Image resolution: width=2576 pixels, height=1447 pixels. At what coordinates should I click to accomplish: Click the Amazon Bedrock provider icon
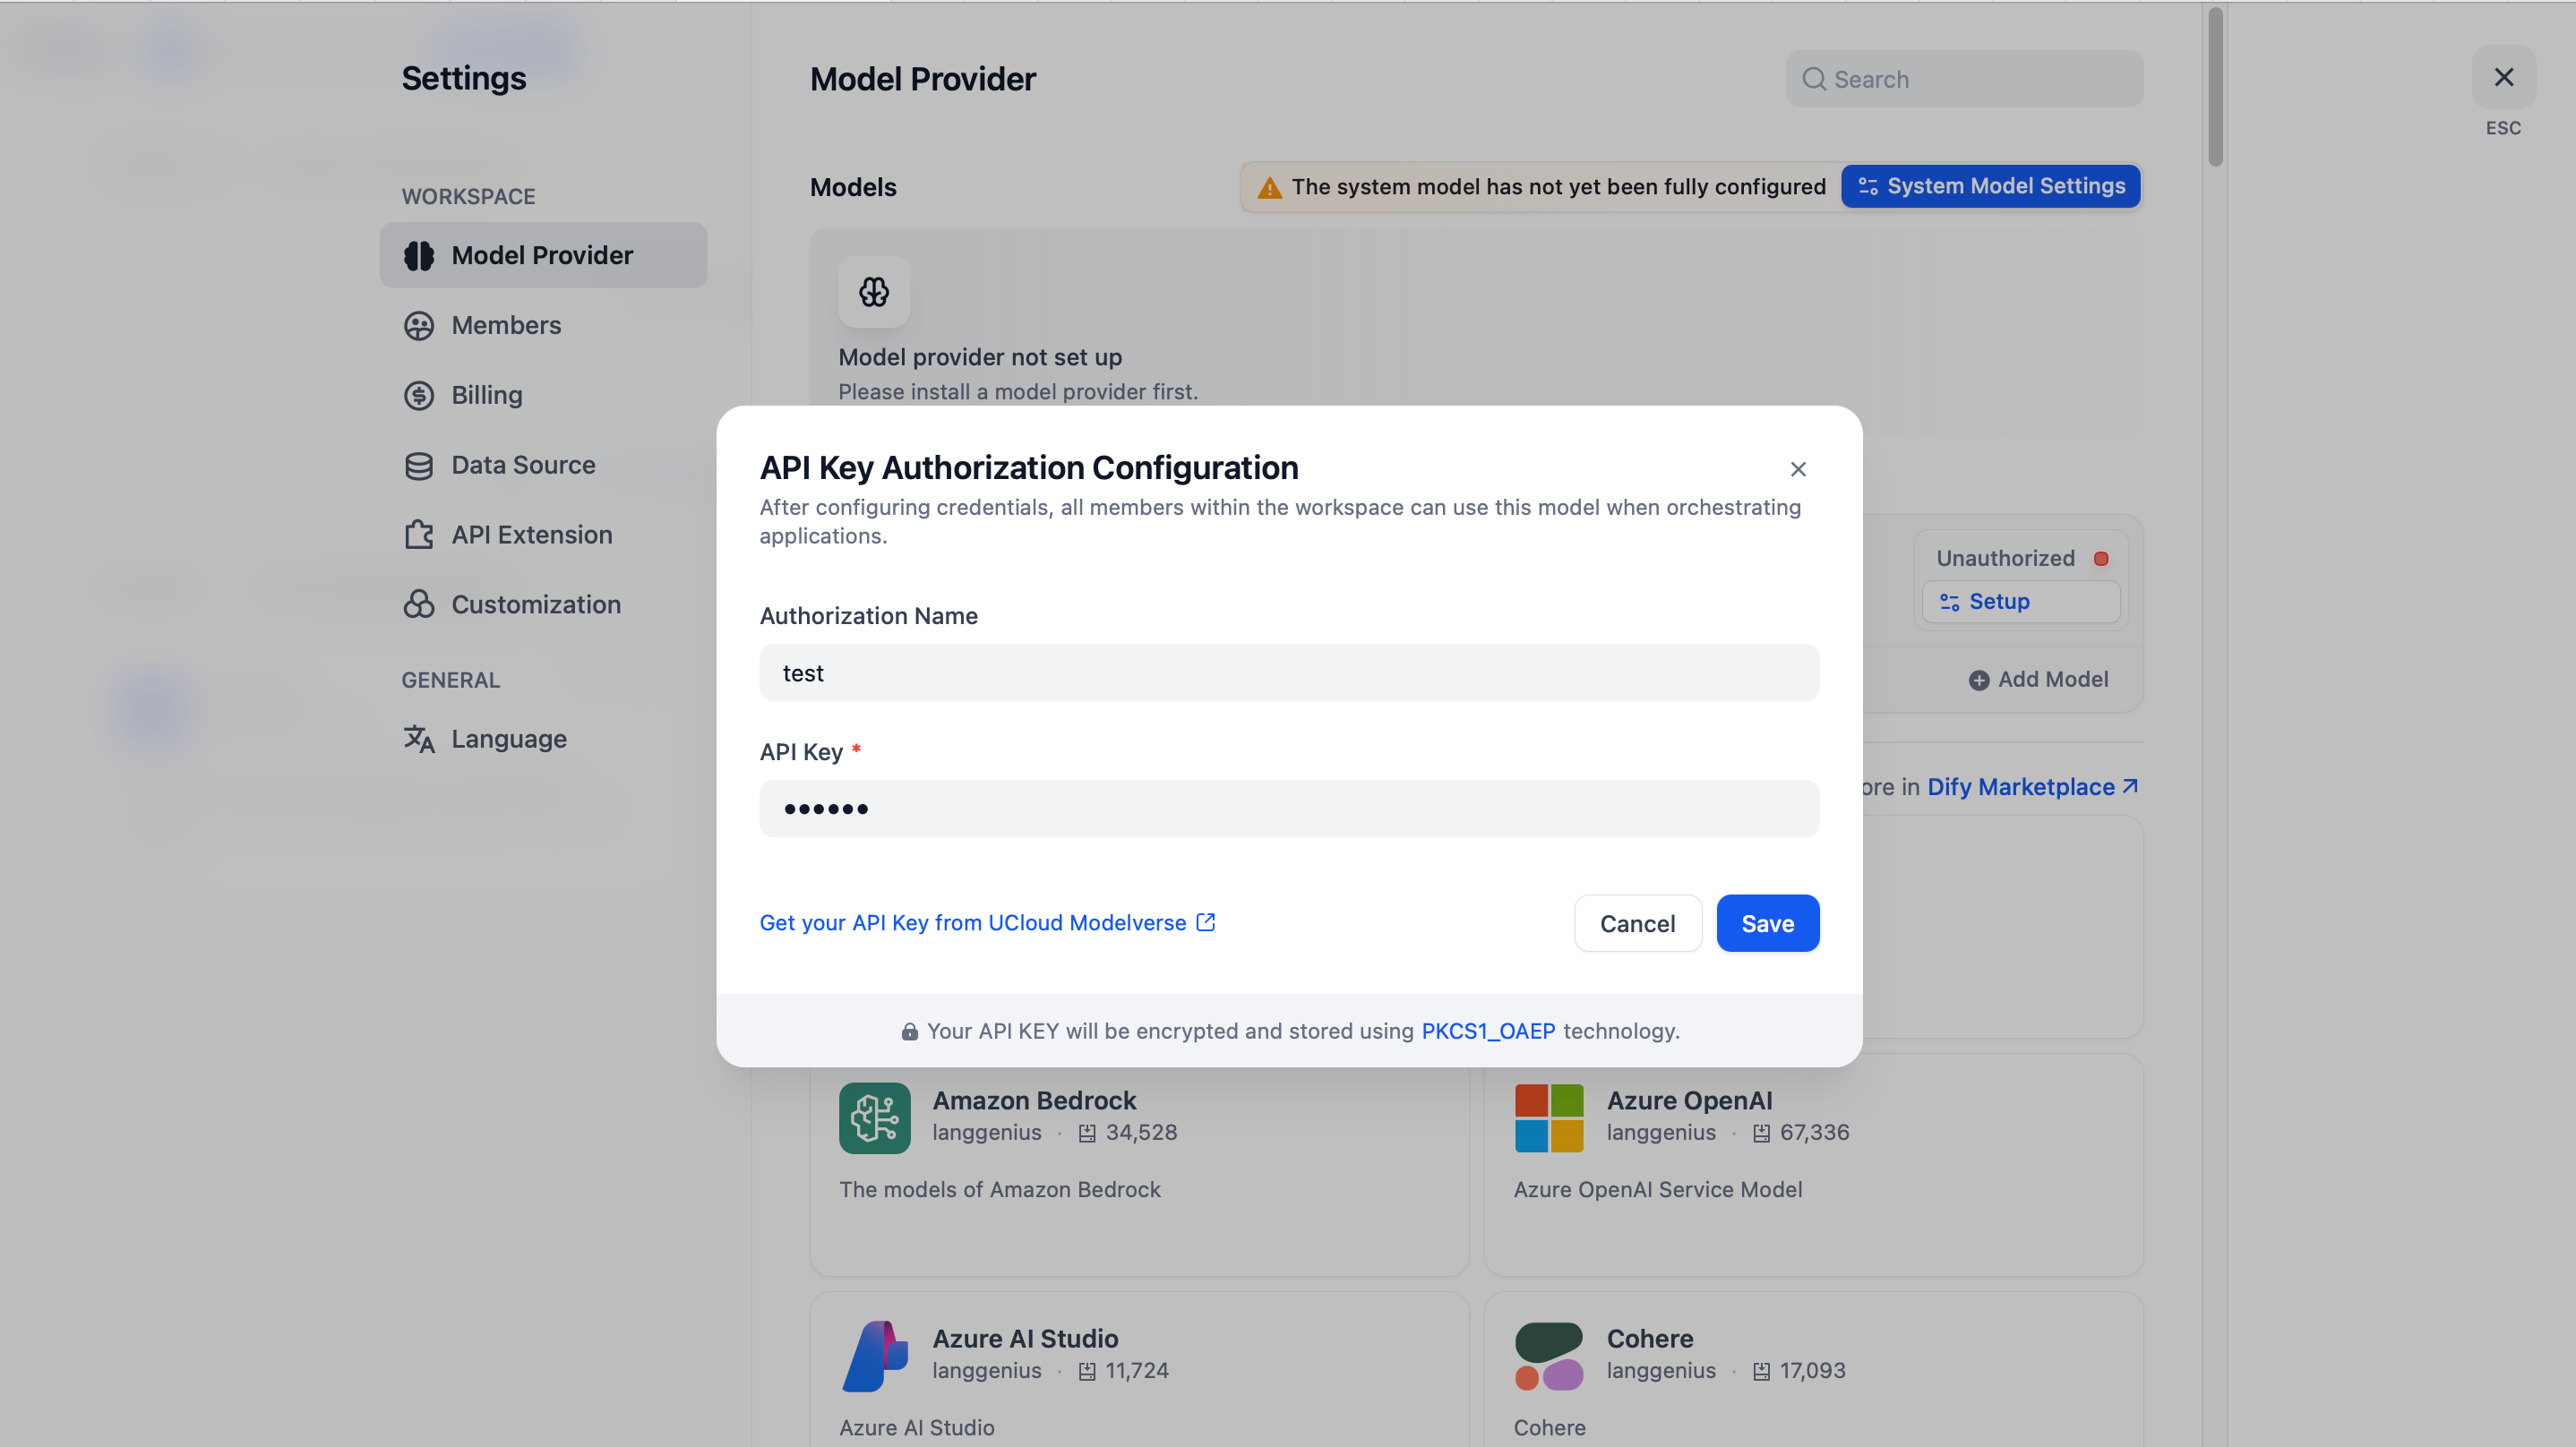874,1118
